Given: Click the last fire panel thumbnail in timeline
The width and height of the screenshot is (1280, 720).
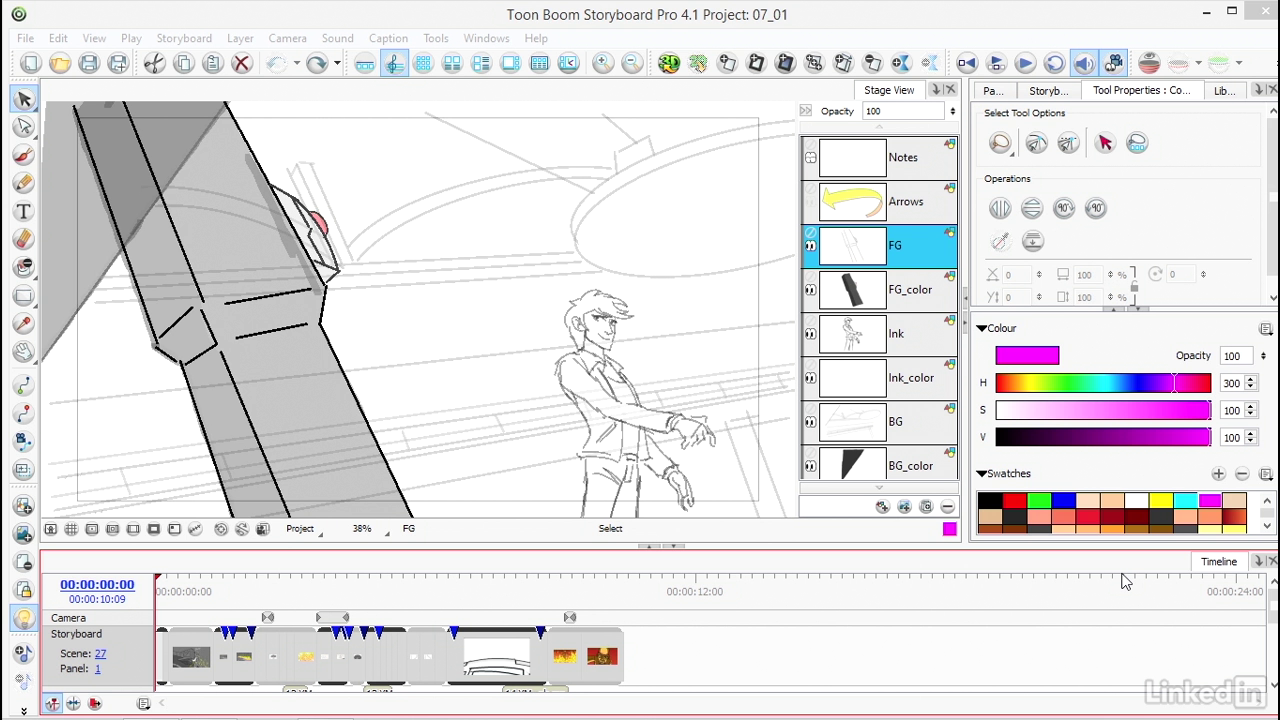Looking at the screenshot, I should (602, 657).
